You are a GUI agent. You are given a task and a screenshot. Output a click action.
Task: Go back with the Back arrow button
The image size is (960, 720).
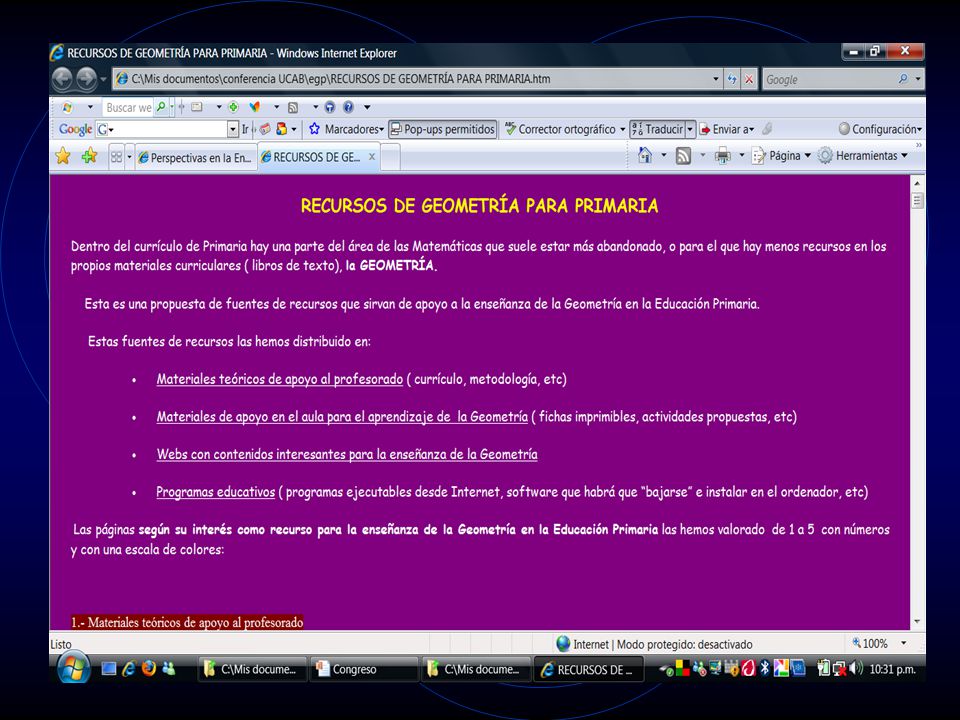[62, 78]
